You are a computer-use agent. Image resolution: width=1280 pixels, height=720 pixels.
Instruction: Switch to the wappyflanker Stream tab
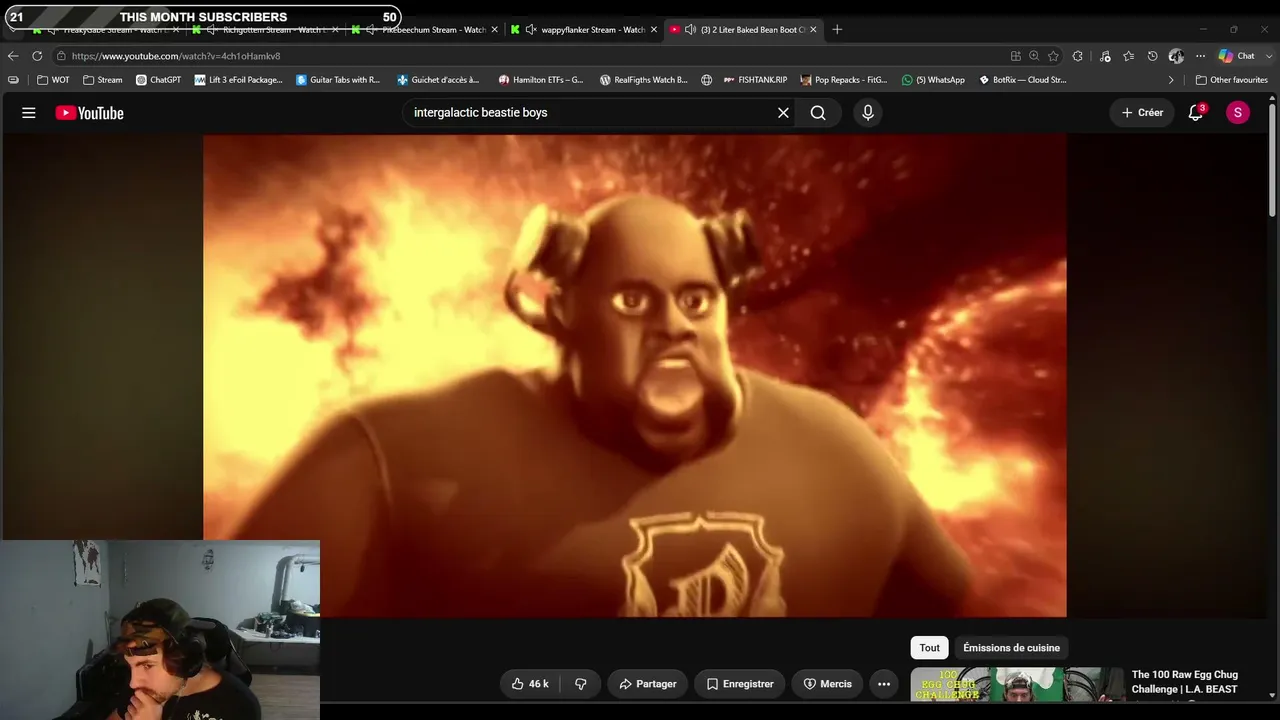coord(583,30)
